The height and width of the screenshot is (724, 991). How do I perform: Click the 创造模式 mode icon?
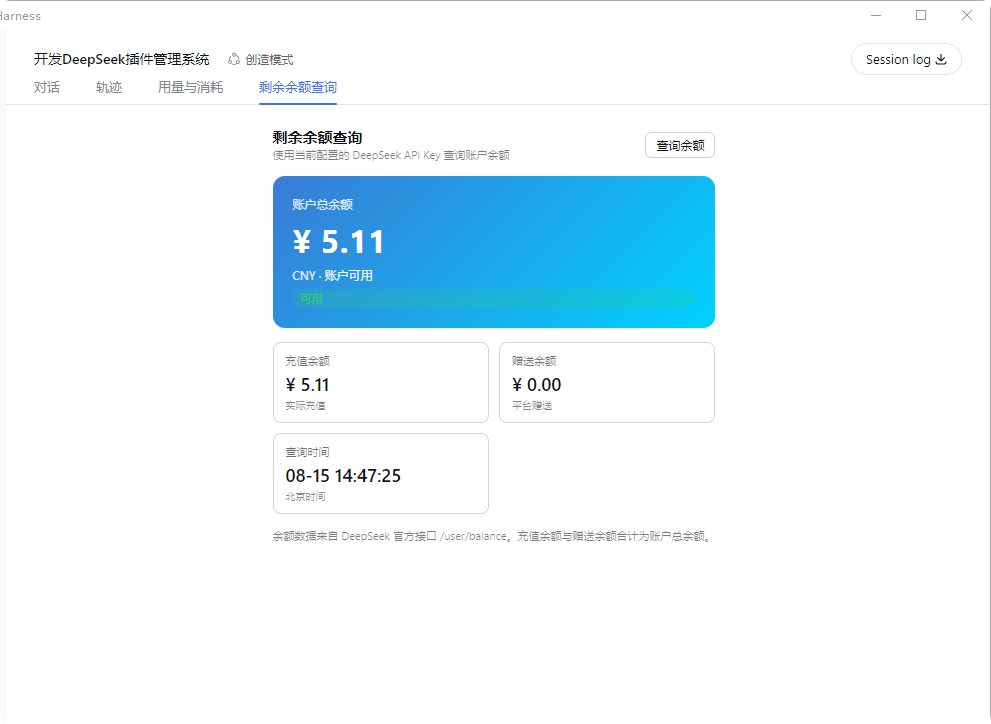[234, 59]
